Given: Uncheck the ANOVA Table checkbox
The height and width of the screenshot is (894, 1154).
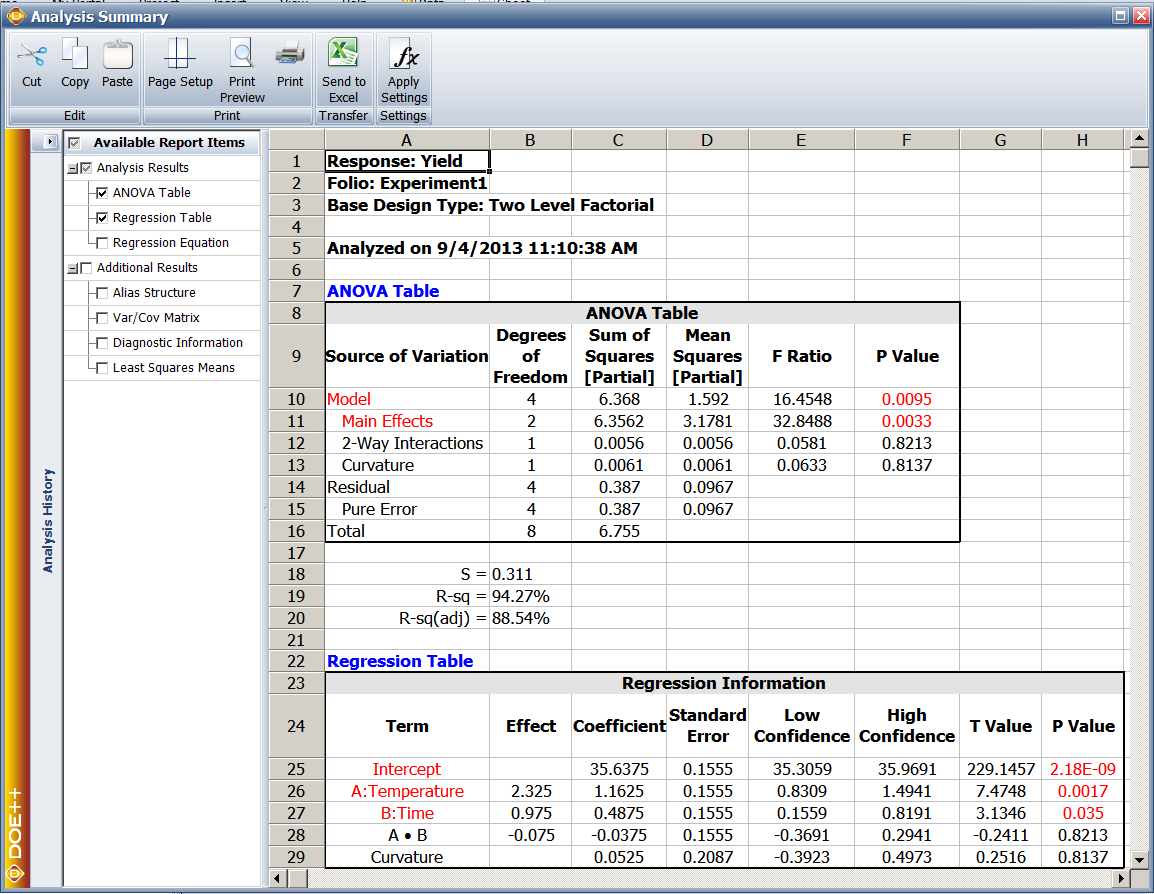Looking at the screenshot, I should tap(102, 193).
